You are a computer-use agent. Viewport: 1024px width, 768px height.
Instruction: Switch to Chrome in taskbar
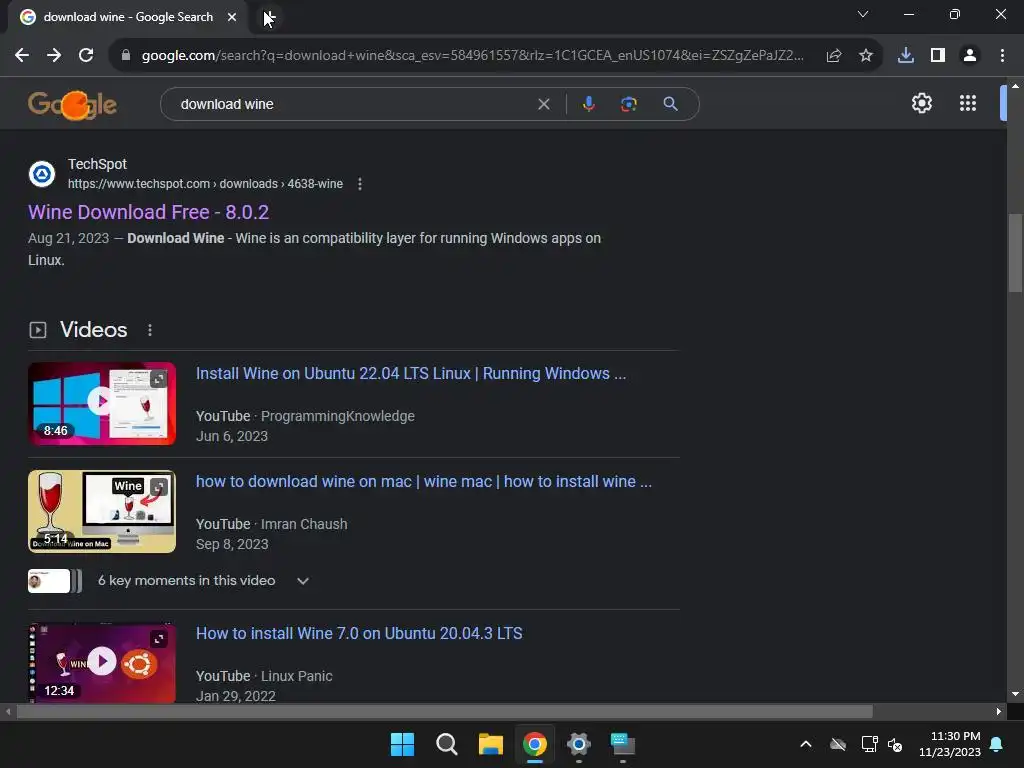pyautogui.click(x=535, y=744)
